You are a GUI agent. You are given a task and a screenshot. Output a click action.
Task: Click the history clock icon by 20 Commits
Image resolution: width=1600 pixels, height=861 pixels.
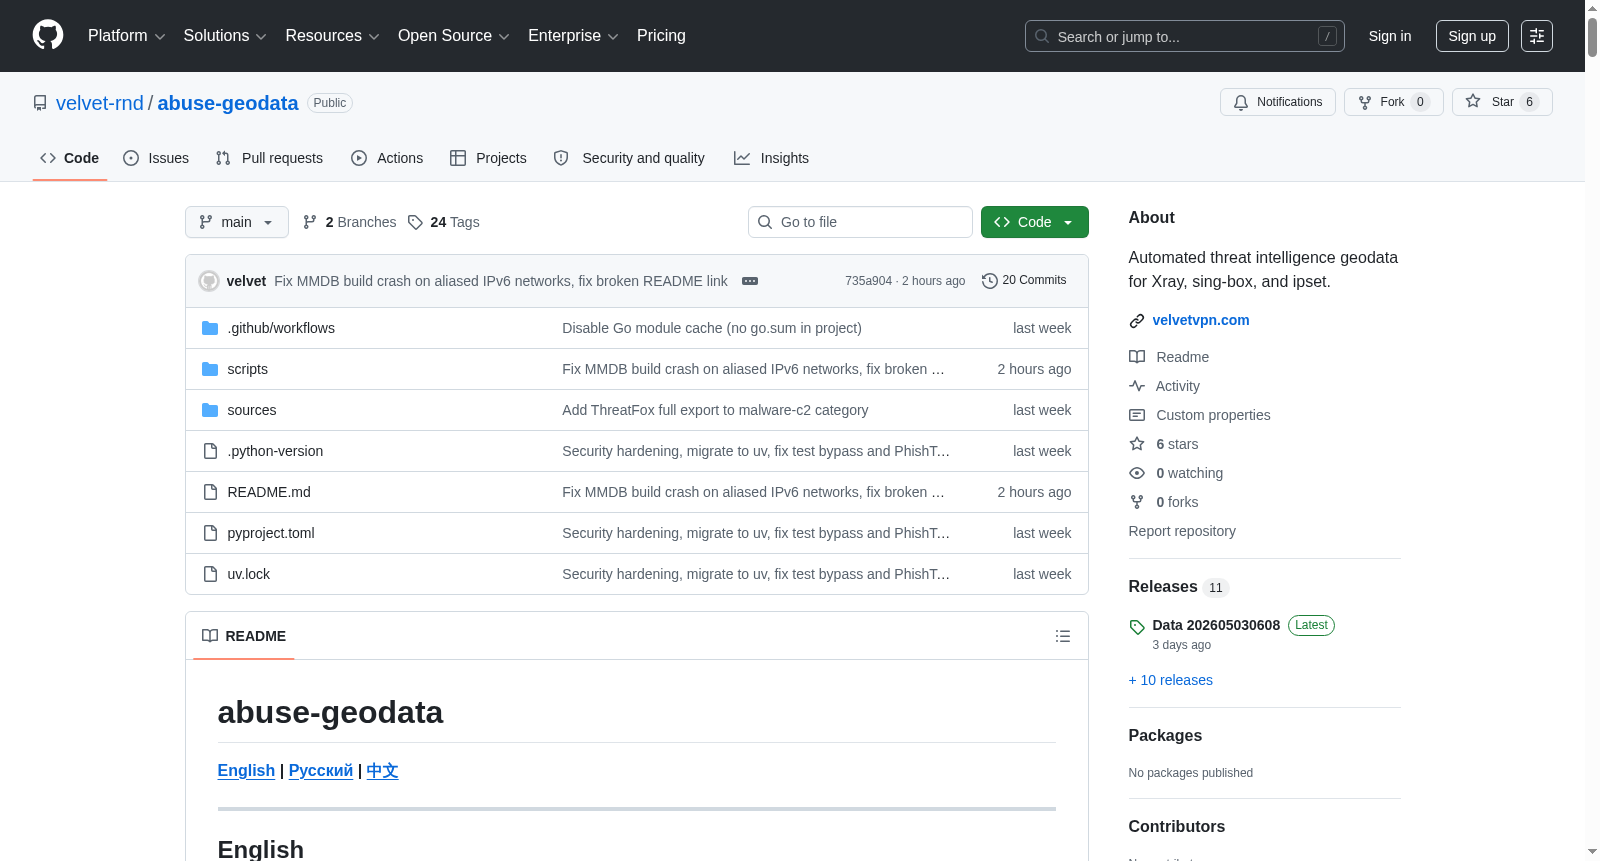(990, 281)
